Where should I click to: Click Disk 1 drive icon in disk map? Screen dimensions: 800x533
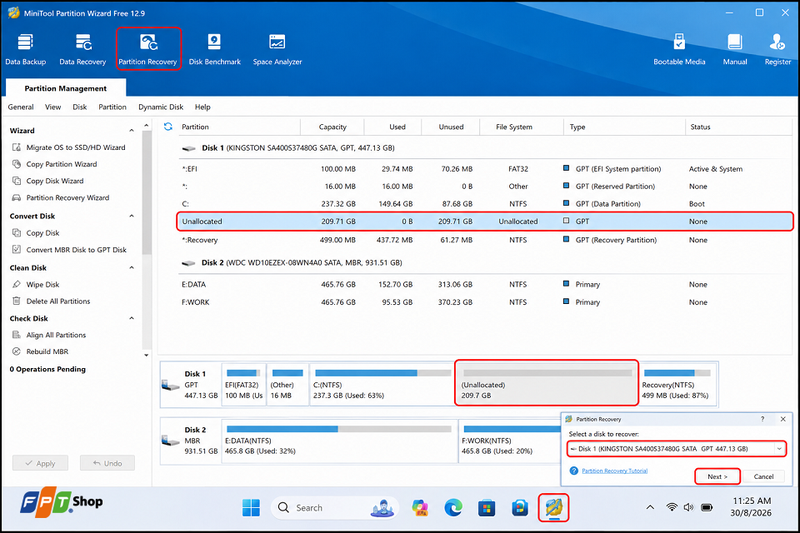pos(170,385)
